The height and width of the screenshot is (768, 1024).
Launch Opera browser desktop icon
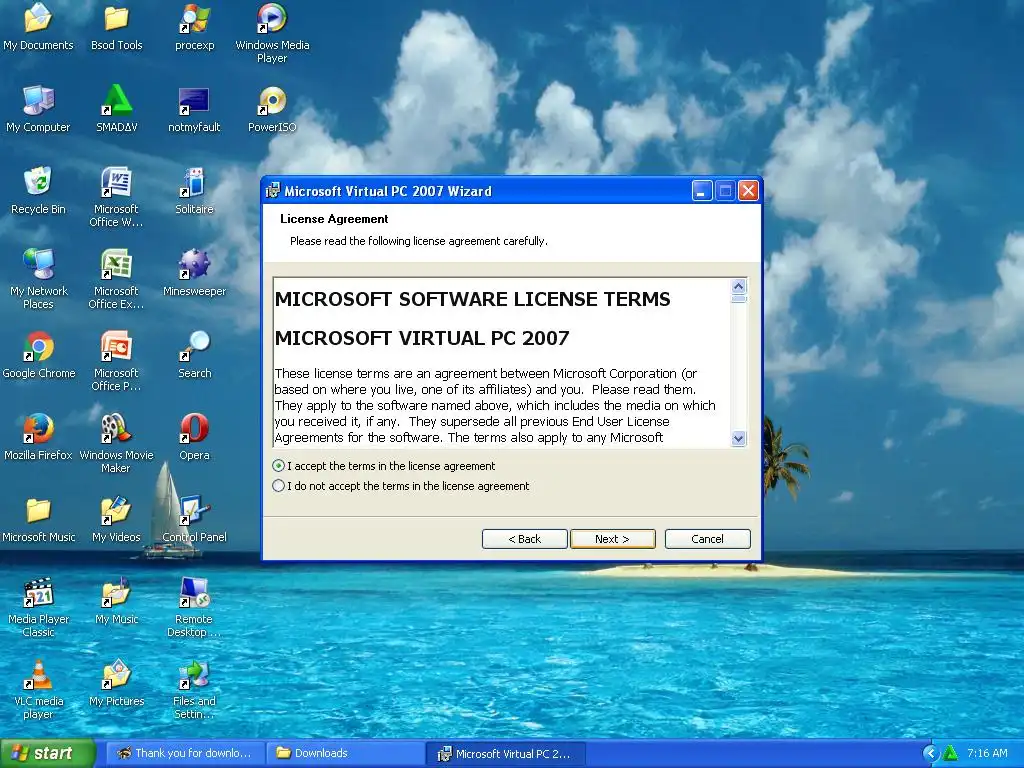pos(194,428)
